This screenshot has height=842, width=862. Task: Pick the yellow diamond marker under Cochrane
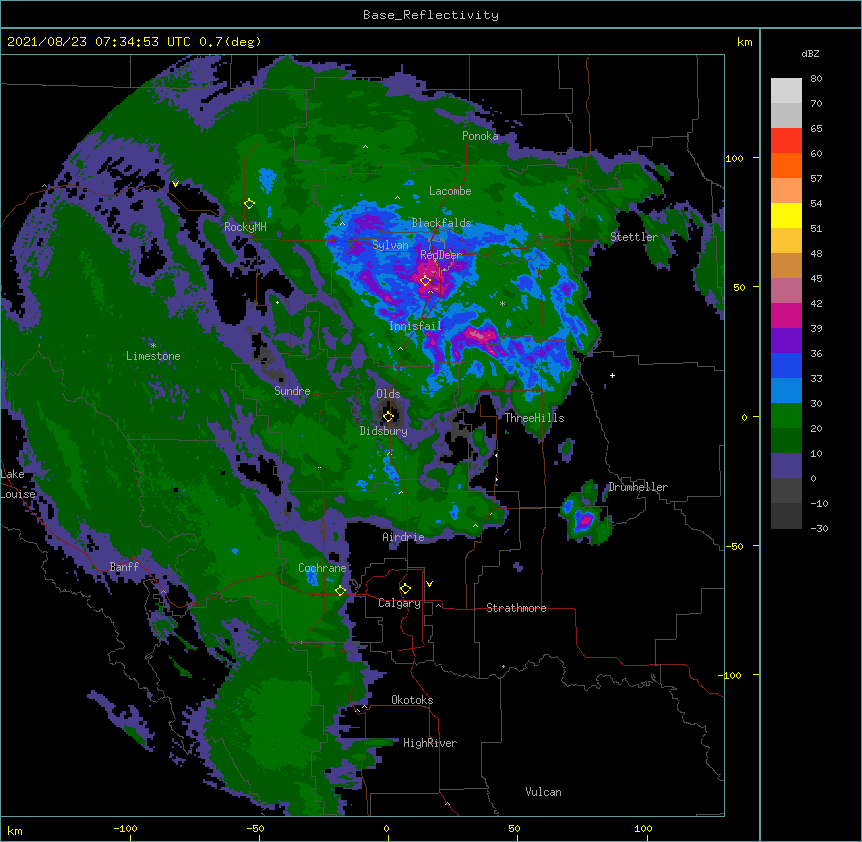(x=340, y=590)
